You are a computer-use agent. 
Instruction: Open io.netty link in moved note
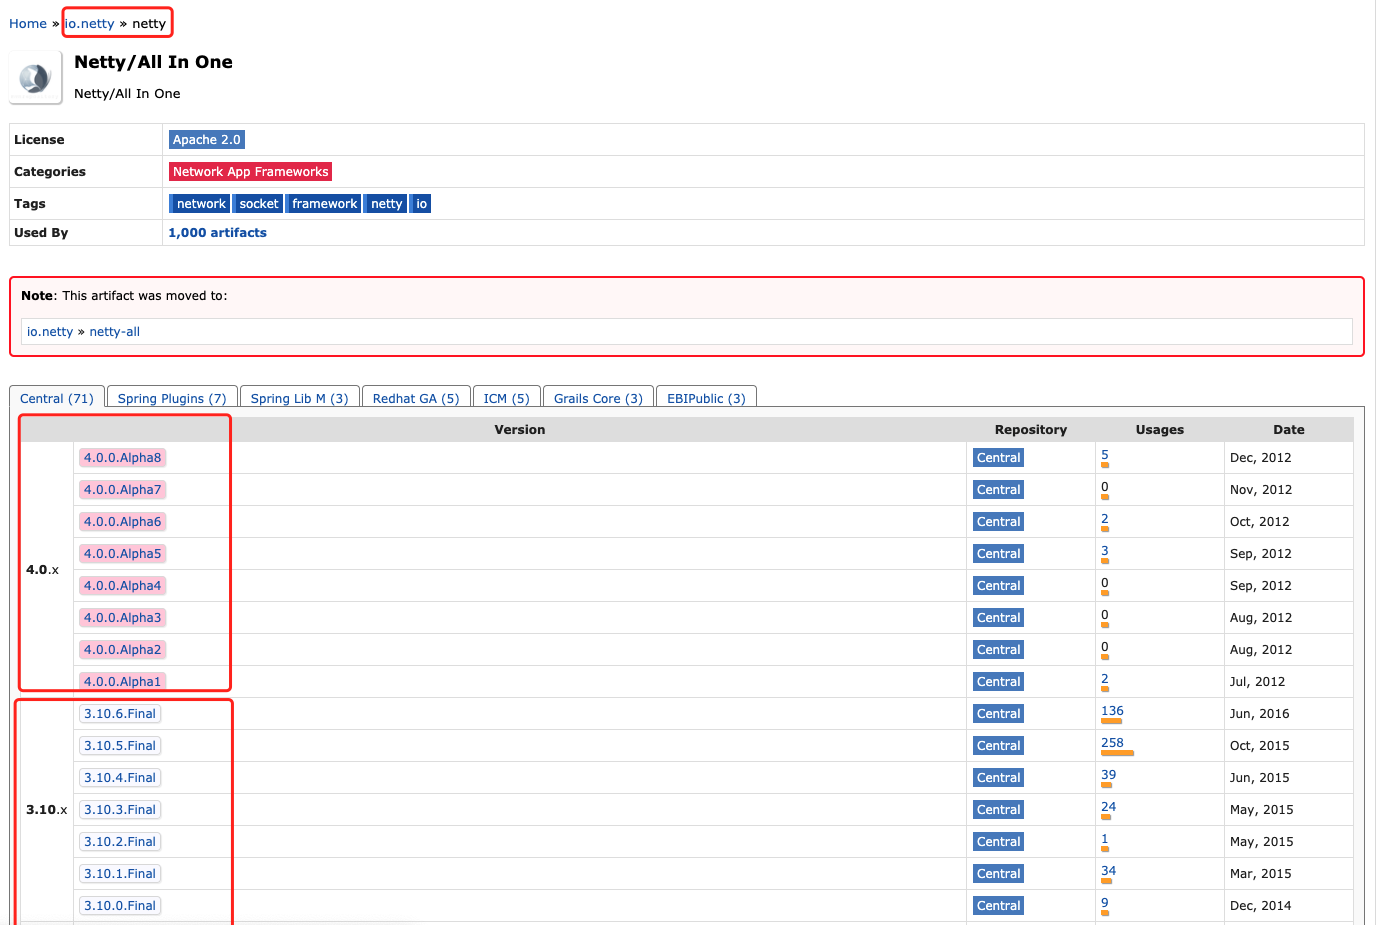50,332
